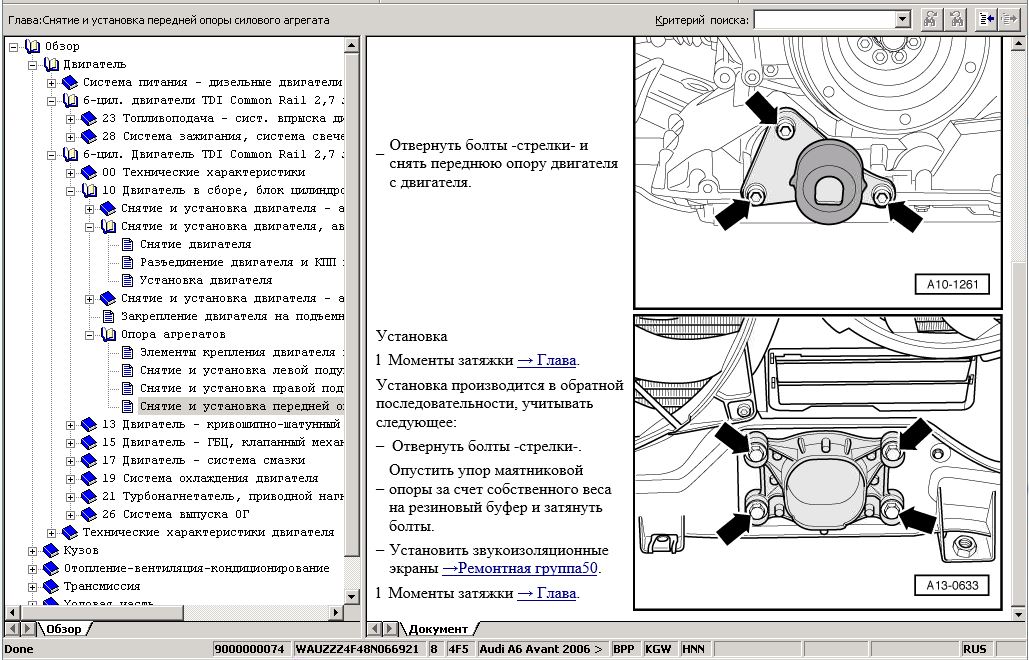1029x660 pixels.
Task: Select Снятие и установка левой поду item
Action: [x=242, y=371]
